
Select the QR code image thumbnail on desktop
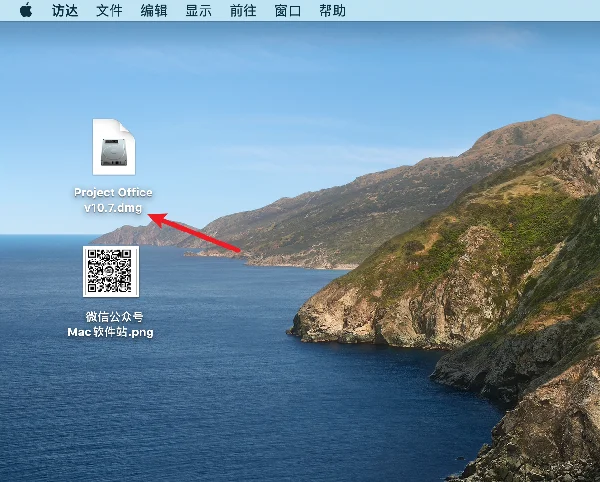coord(111,271)
